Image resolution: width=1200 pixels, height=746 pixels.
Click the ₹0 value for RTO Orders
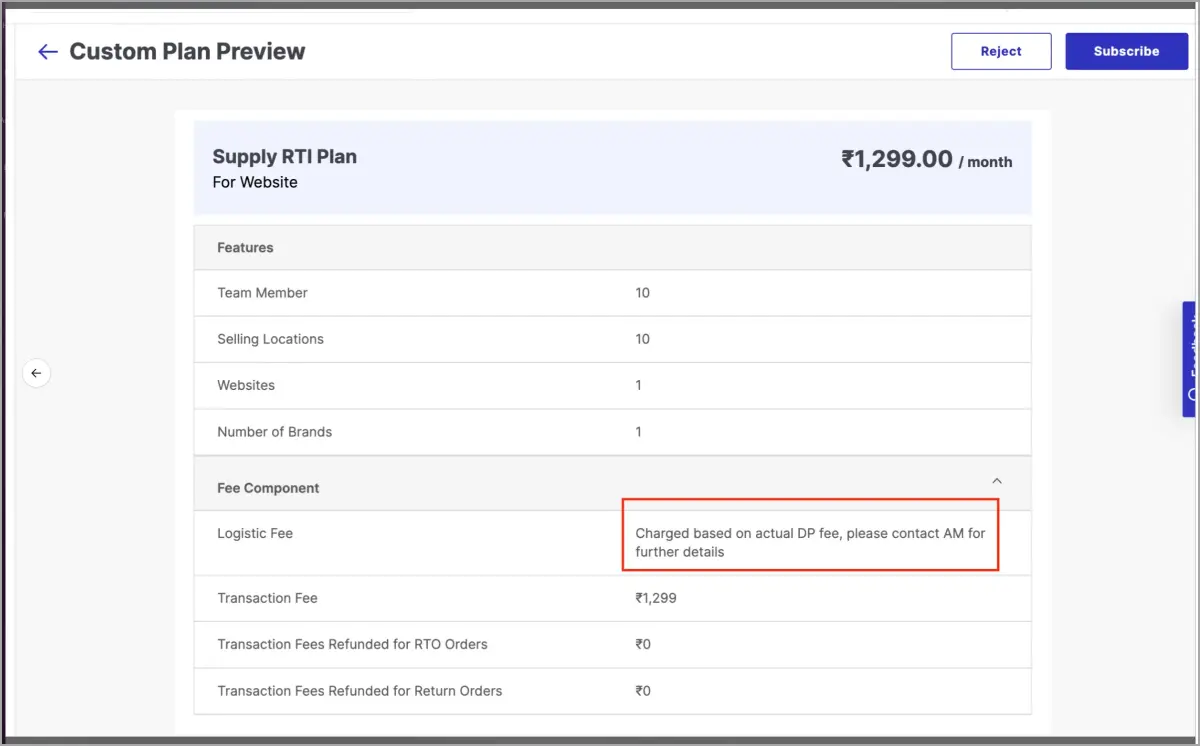(643, 644)
